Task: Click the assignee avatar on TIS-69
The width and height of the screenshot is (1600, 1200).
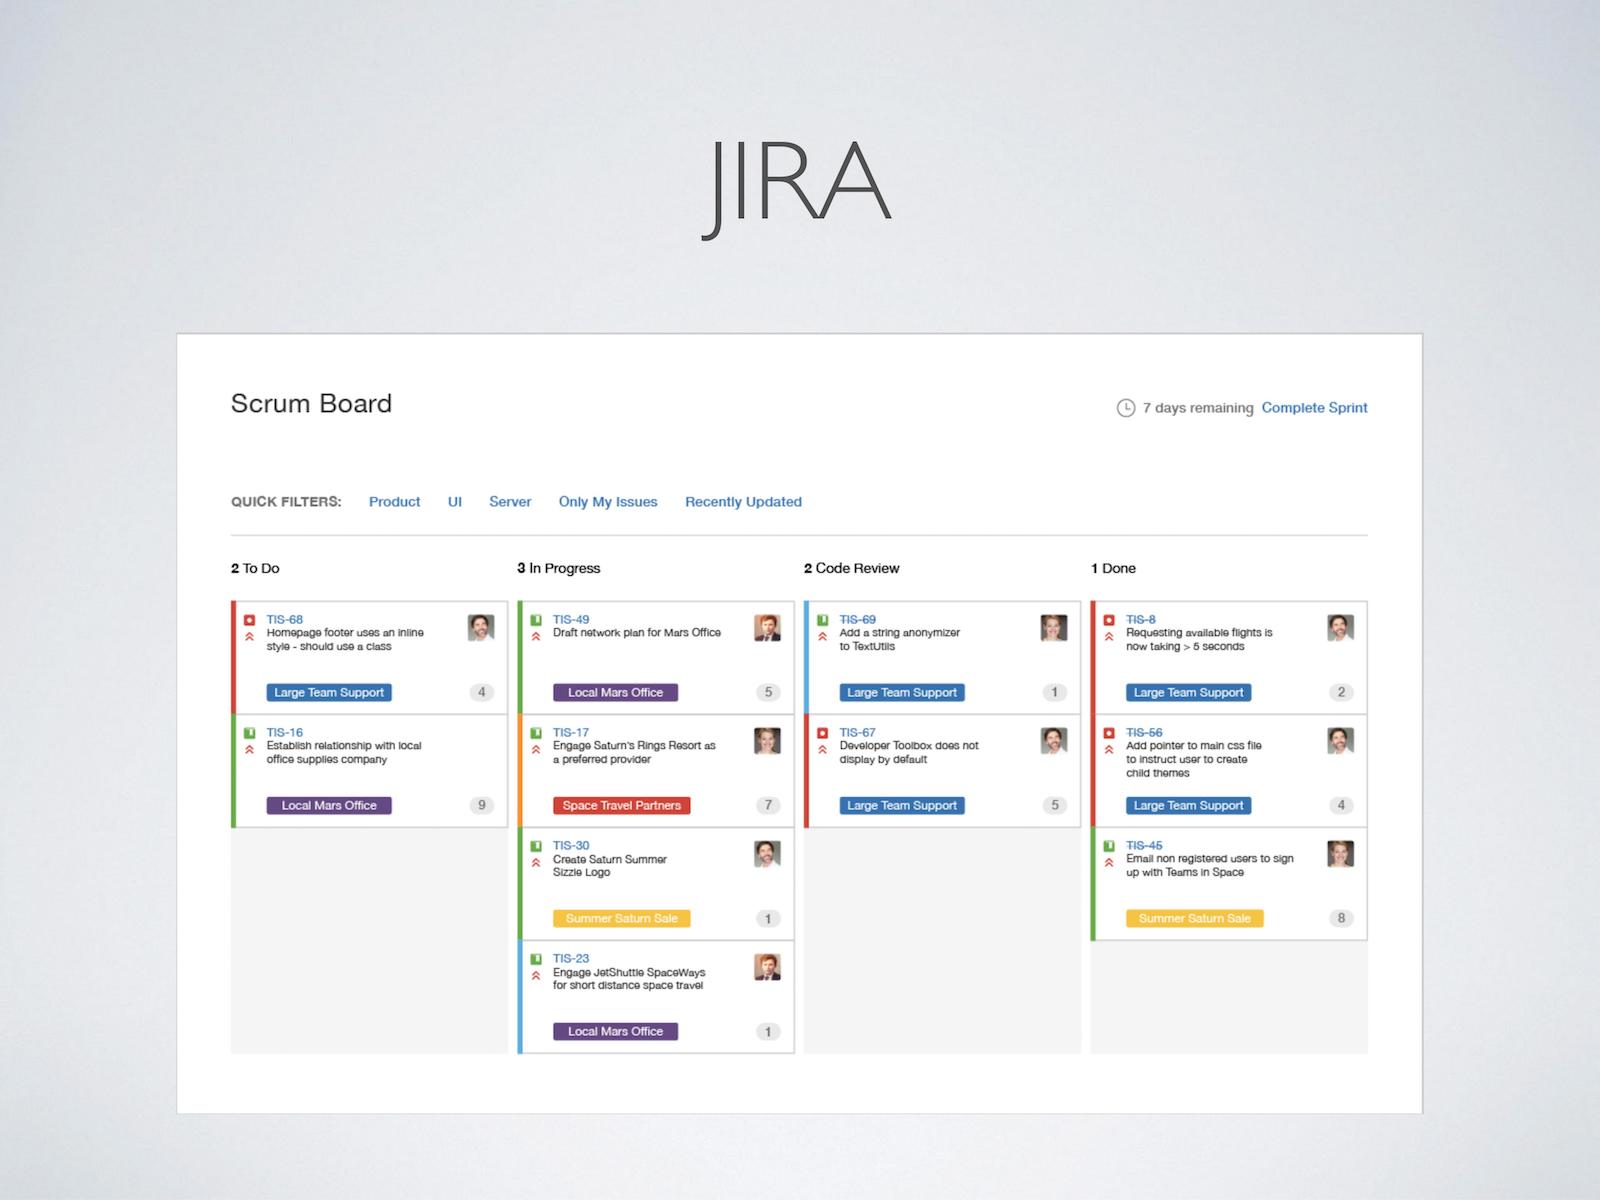Action: (x=1054, y=628)
